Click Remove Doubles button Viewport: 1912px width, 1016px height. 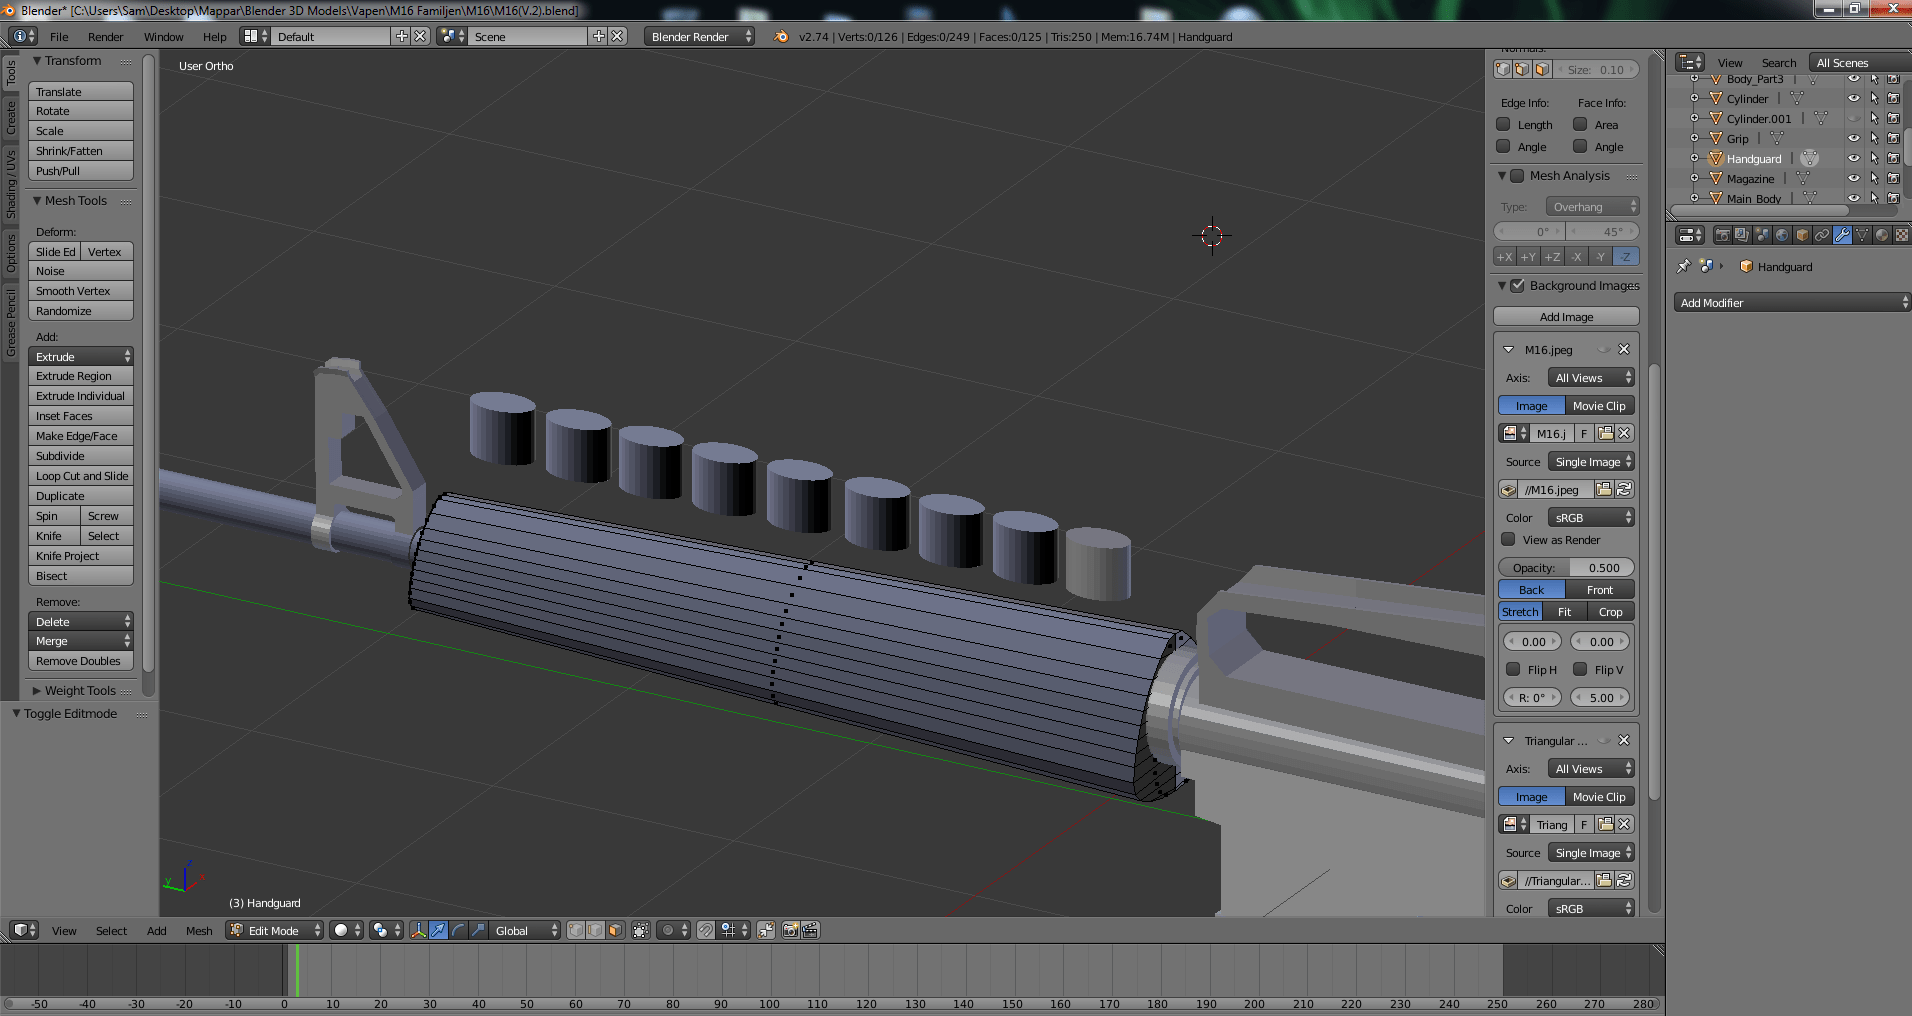click(81, 661)
